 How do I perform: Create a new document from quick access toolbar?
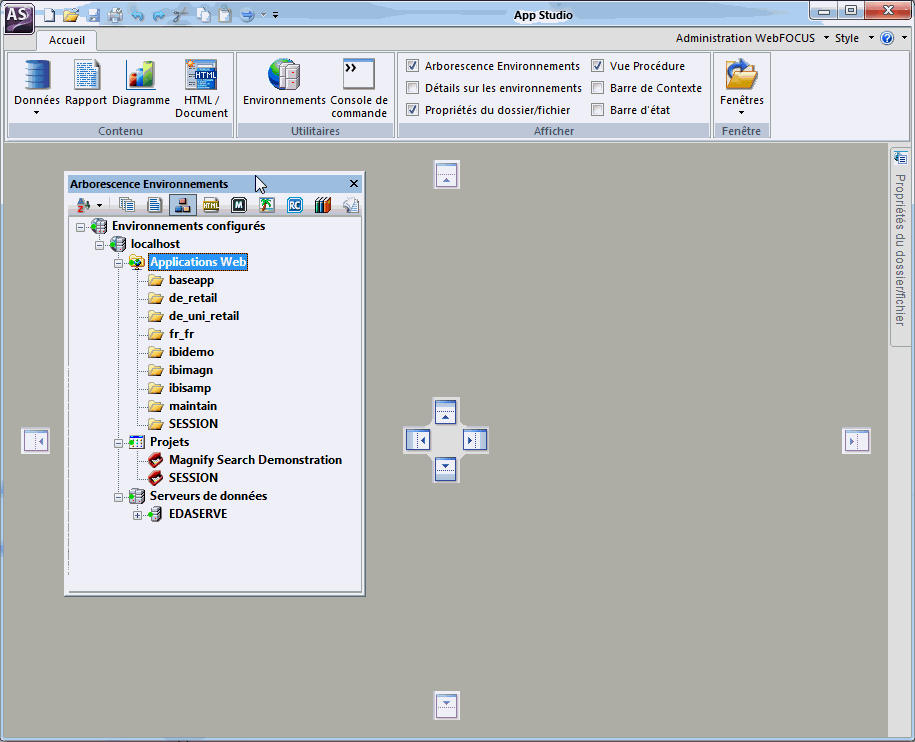[x=50, y=15]
